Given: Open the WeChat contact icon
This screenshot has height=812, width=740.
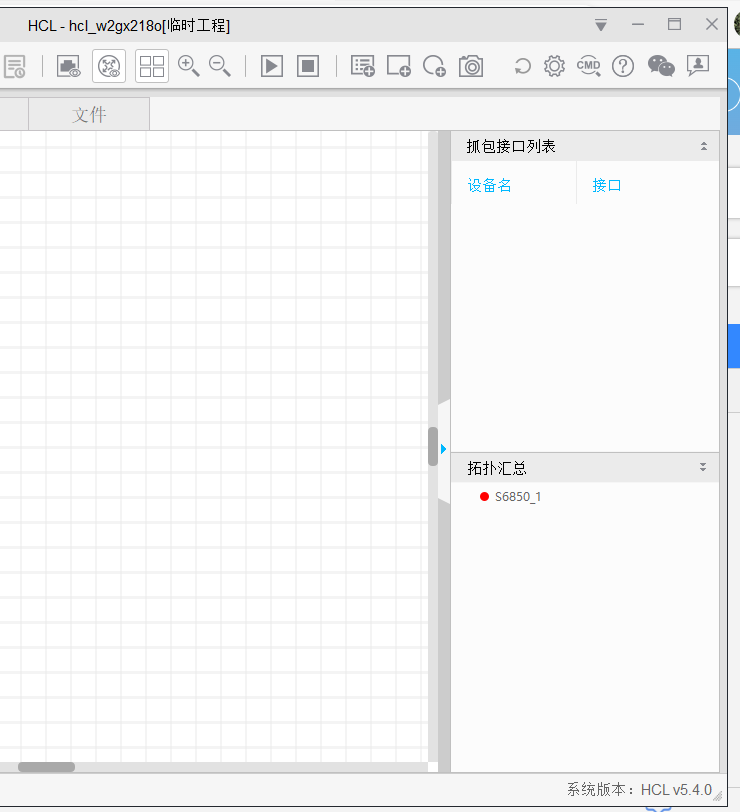Looking at the screenshot, I should 661,66.
